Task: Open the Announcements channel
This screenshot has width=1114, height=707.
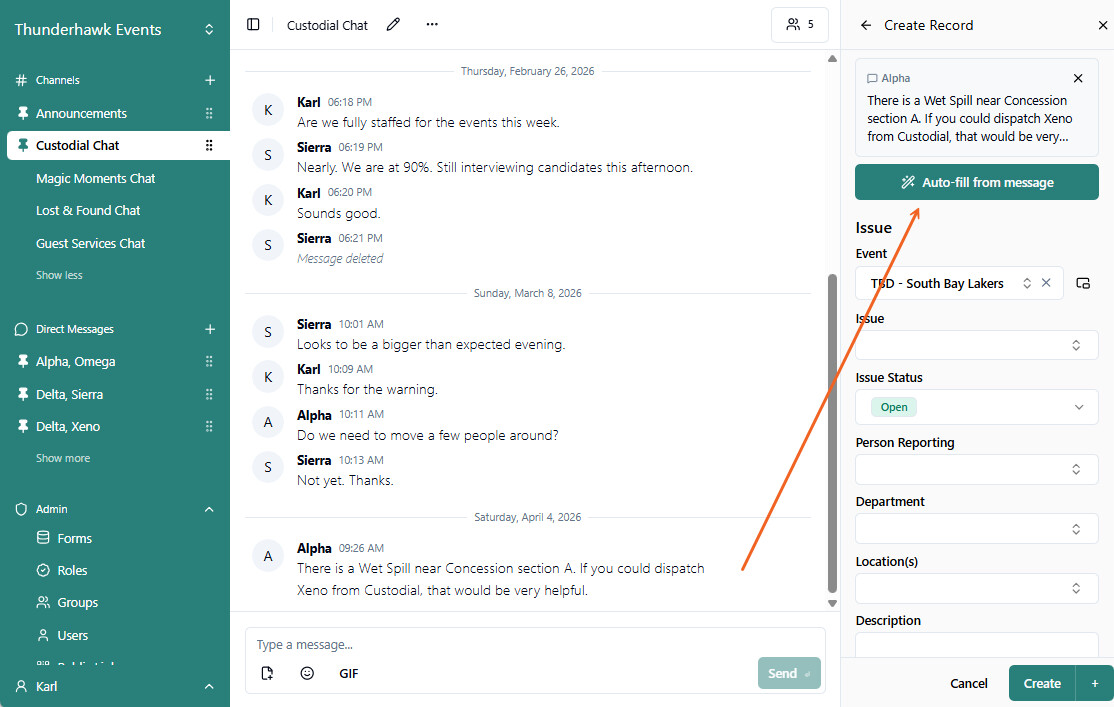Action: [x=81, y=113]
